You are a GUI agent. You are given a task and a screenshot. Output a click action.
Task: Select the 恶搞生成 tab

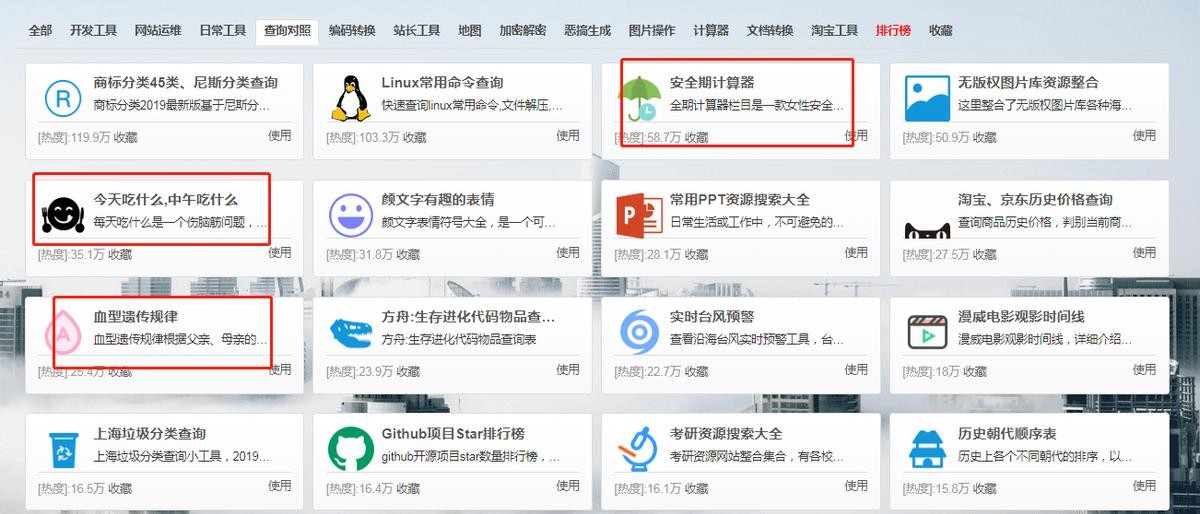tap(587, 30)
